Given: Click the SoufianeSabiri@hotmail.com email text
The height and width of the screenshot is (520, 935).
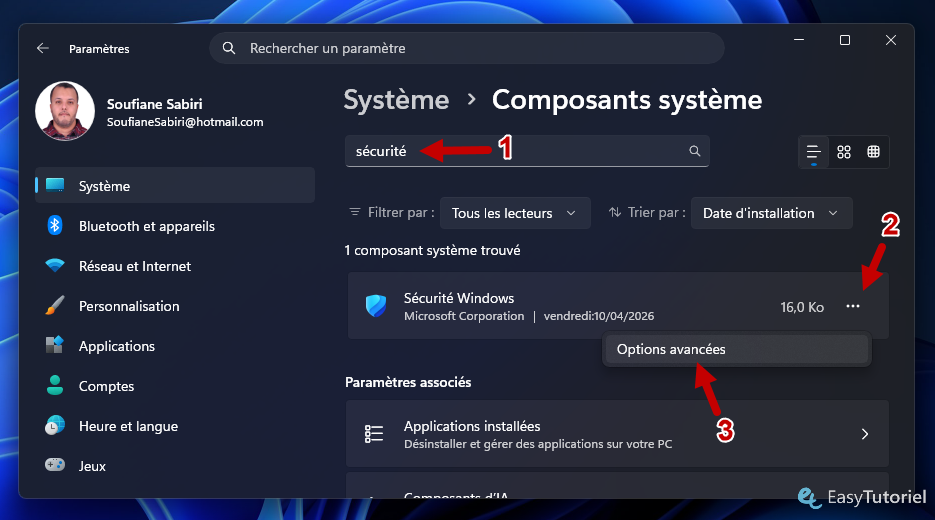Looking at the screenshot, I should click(x=185, y=122).
